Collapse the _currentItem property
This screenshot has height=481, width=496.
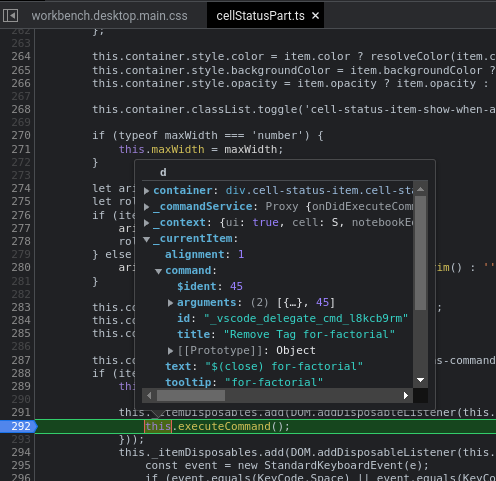pyautogui.click(x=146, y=239)
